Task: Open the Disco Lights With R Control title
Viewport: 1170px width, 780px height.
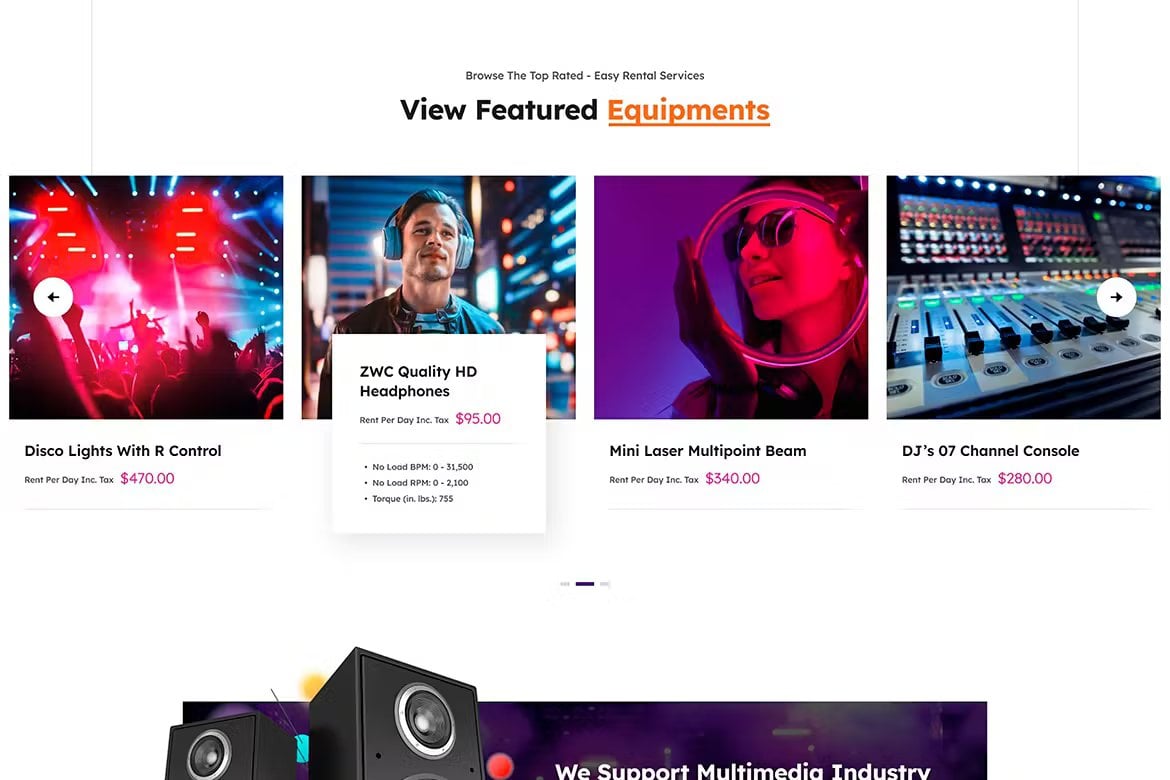Action: (x=123, y=451)
